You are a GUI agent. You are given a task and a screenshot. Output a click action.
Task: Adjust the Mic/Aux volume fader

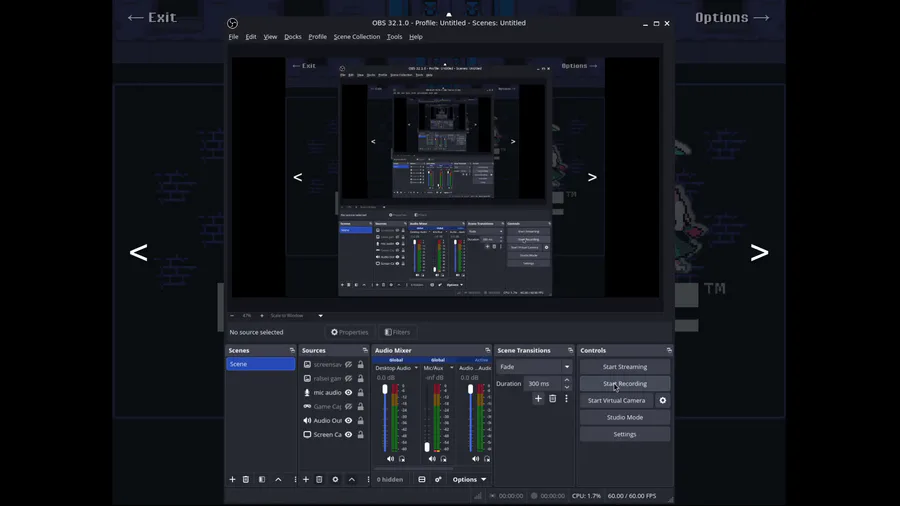tap(426, 447)
